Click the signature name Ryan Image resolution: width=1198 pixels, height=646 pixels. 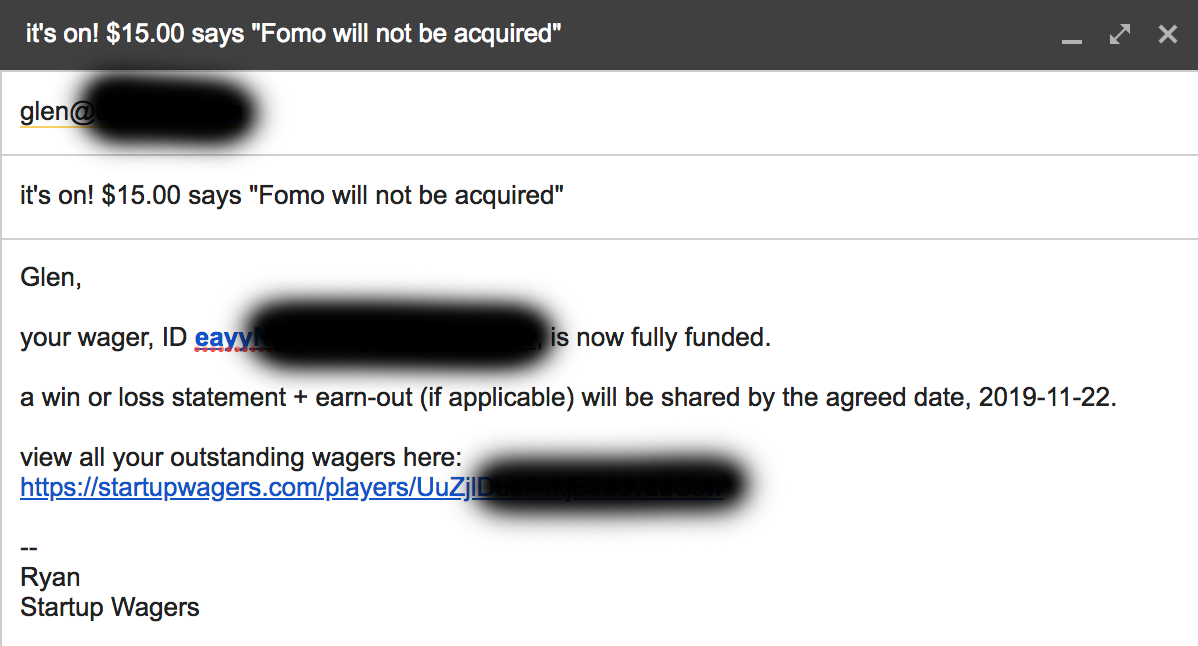(x=49, y=577)
